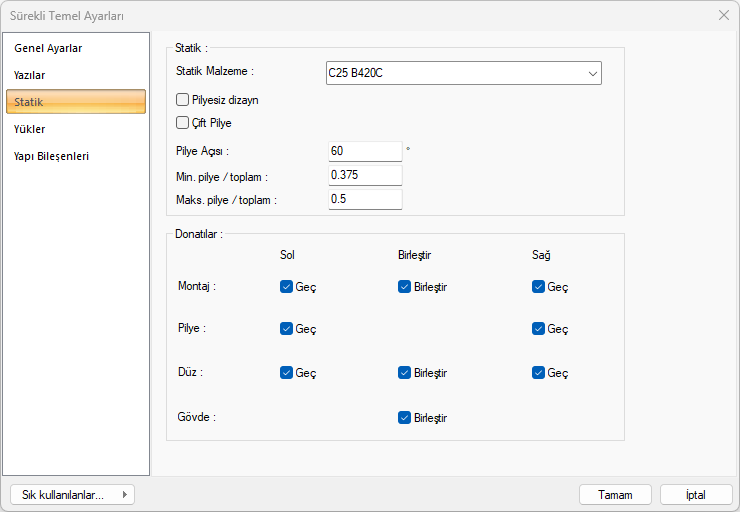Enable the Çift Pilye option
The height and width of the screenshot is (512, 740).
183,123
